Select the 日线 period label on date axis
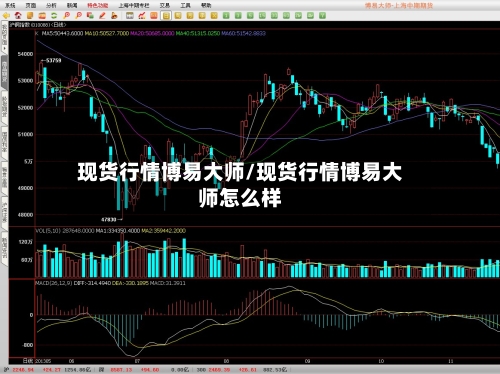Image resolution: width=500 pixels, height=374 pixels. pyautogui.click(x=28, y=361)
